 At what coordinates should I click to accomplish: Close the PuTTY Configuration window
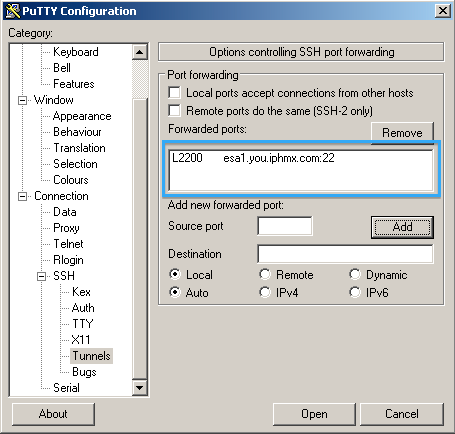click(442, 11)
